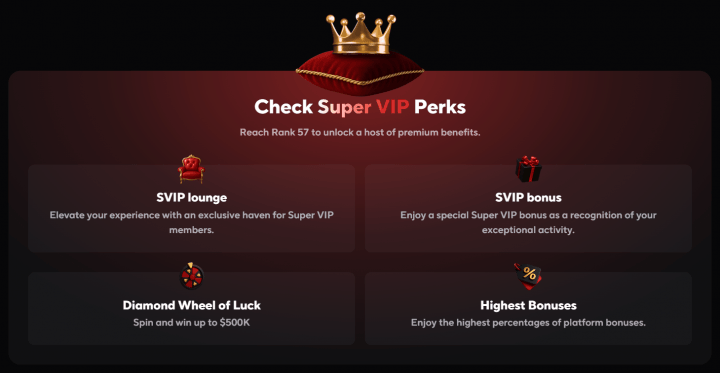Select the SVIP bonus heading
The width and height of the screenshot is (720, 373).
[x=528, y=198]
